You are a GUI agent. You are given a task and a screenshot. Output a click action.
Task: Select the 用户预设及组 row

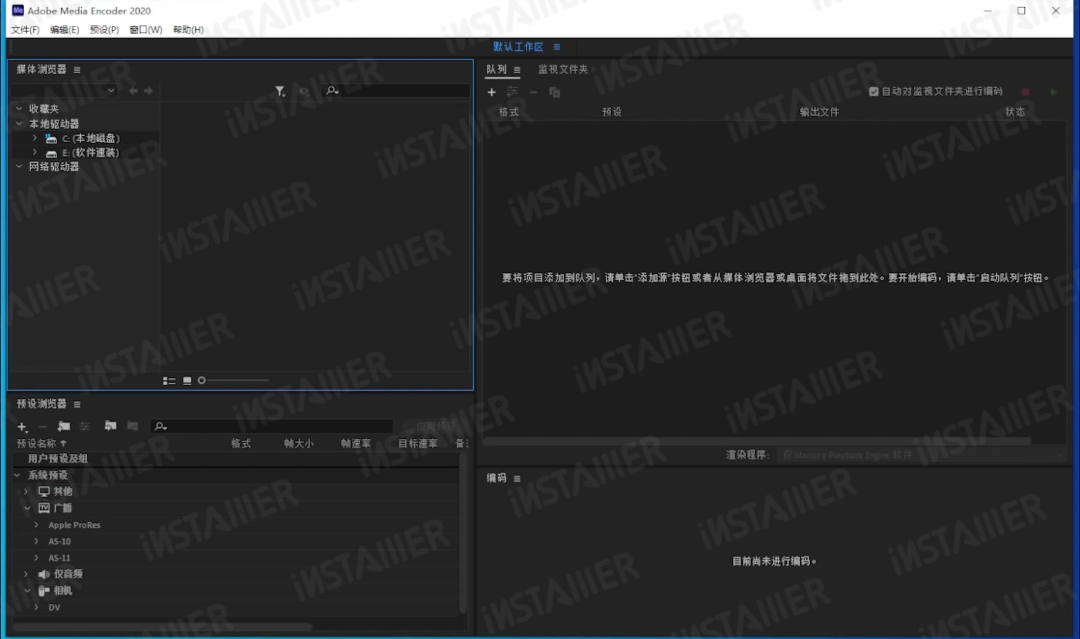(x=237, y=459)
